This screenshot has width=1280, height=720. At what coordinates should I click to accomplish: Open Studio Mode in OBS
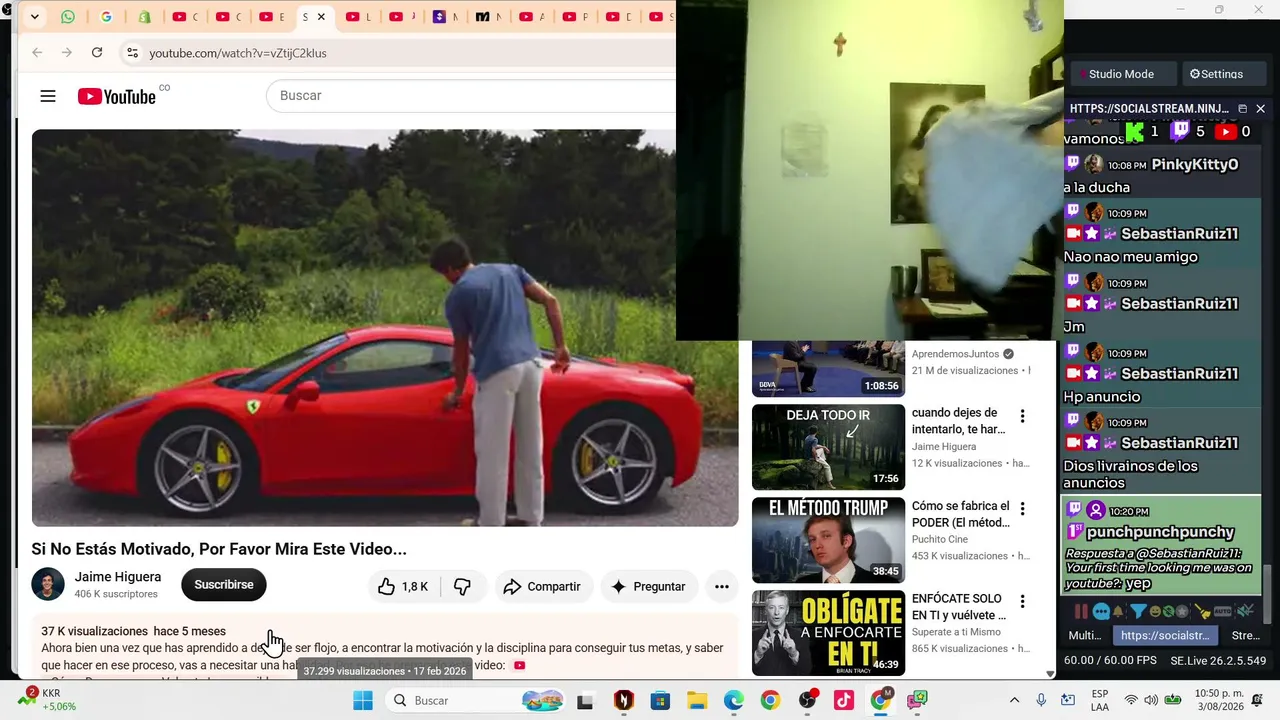1121,74
